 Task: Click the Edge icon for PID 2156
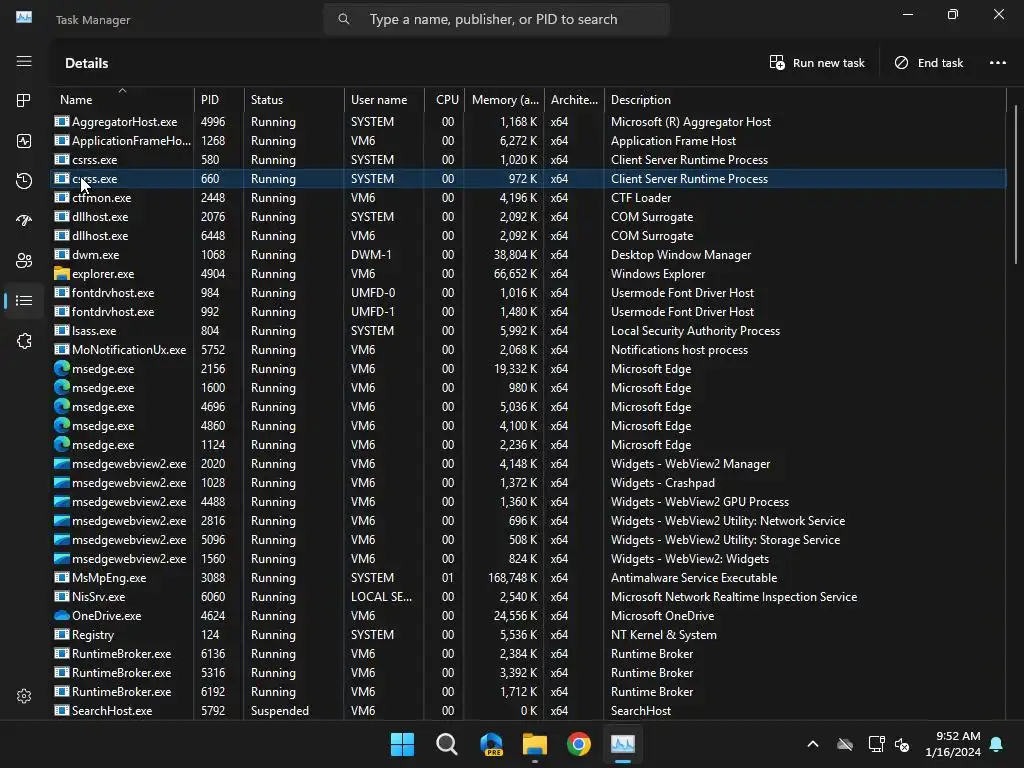(x=61, y=368)
